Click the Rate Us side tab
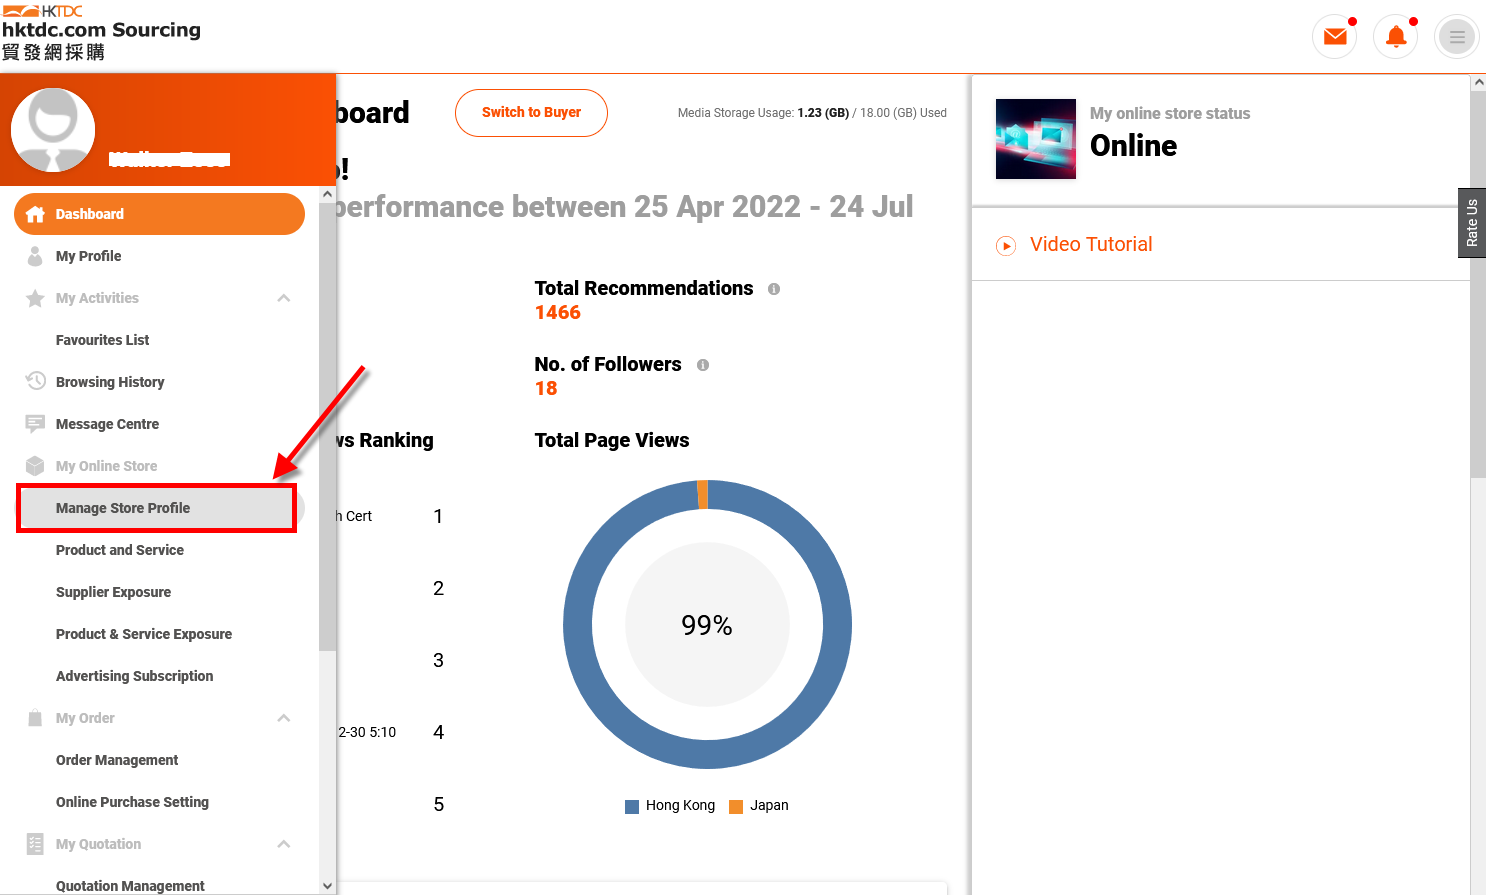1486x895 pixels. (1472, 223)
